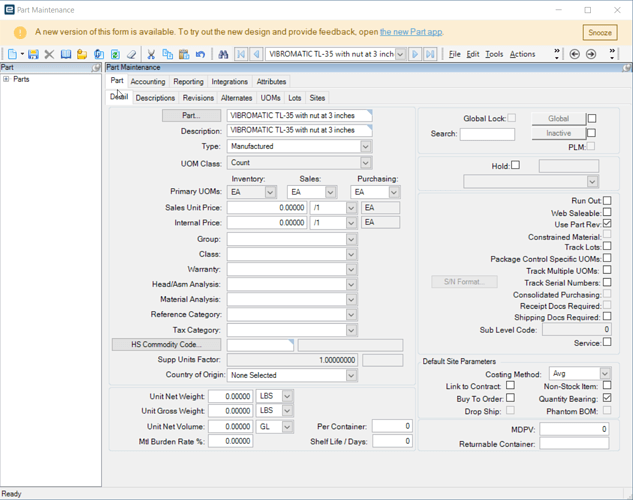Viewport: 633px width, 500px height.
Task: Expand the Parts tree node
Action: pos(6,79)
